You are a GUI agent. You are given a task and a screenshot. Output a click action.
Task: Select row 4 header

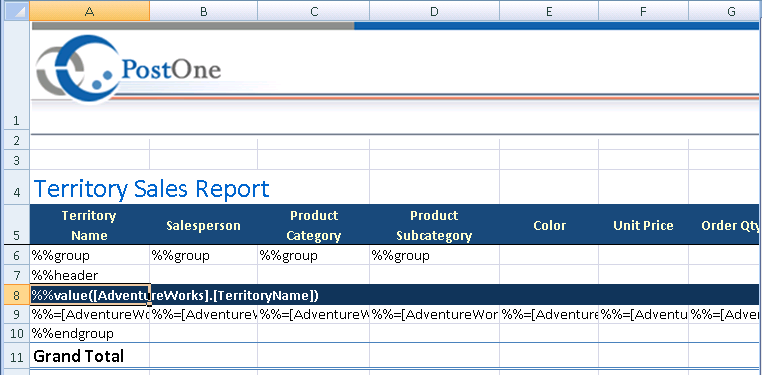coord(16,187)
